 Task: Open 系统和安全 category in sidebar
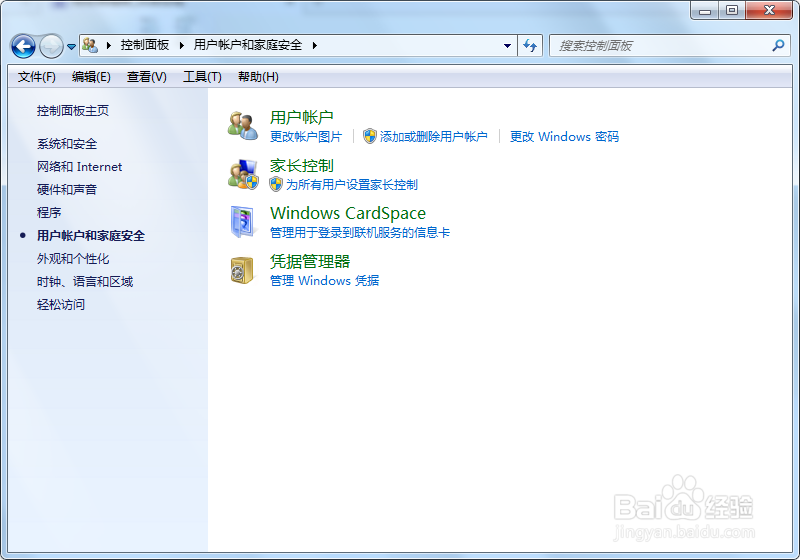point(67,144)
